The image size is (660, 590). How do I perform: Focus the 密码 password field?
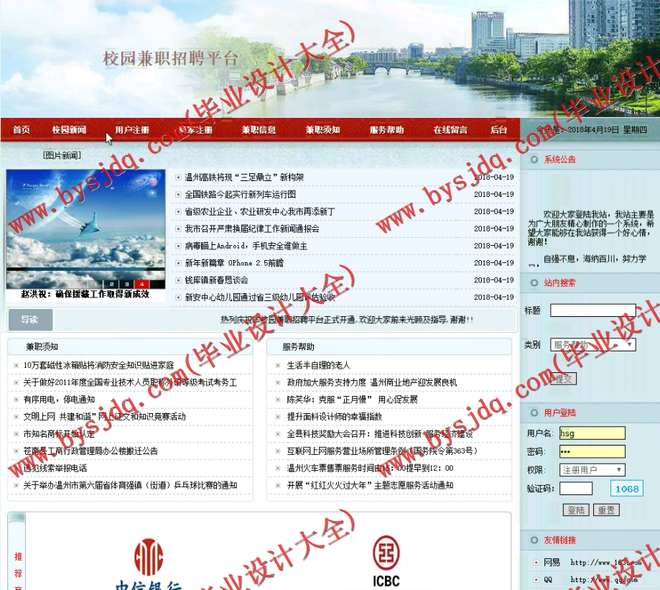click(x=592, y=452)
